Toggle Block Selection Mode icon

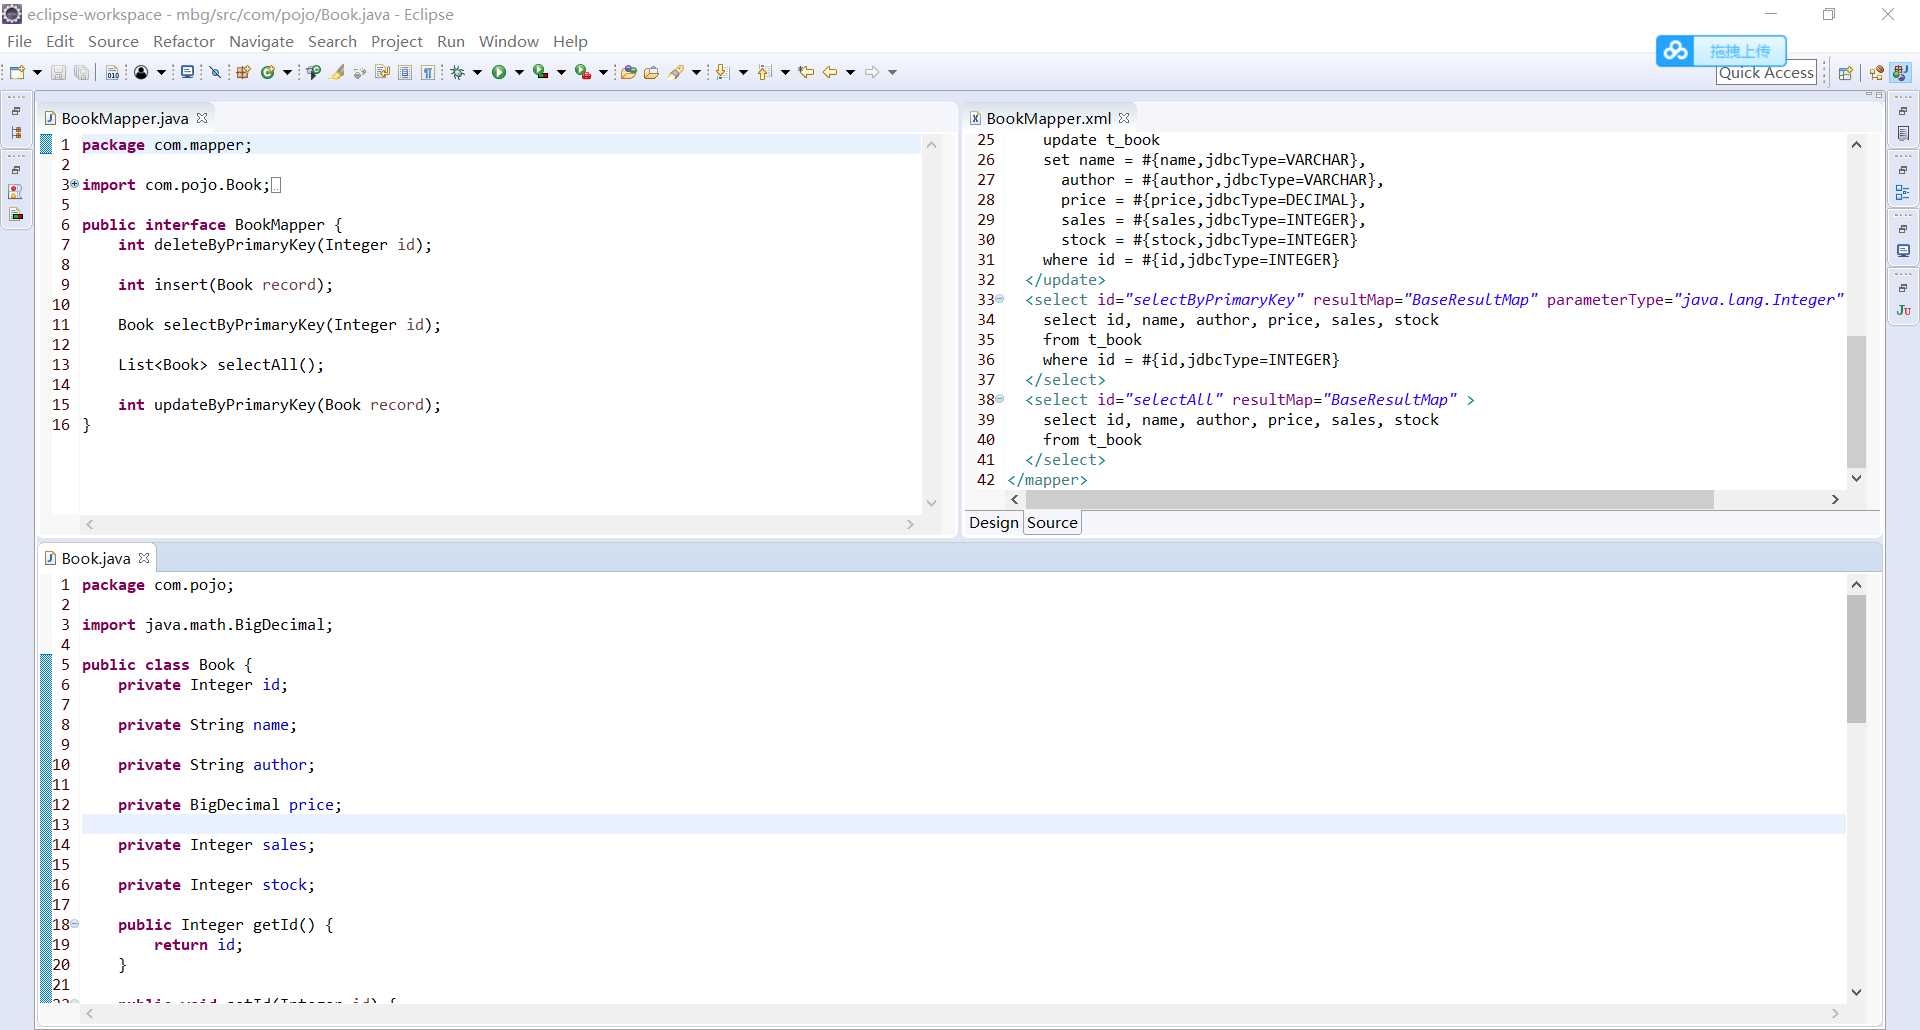(405, 72)
